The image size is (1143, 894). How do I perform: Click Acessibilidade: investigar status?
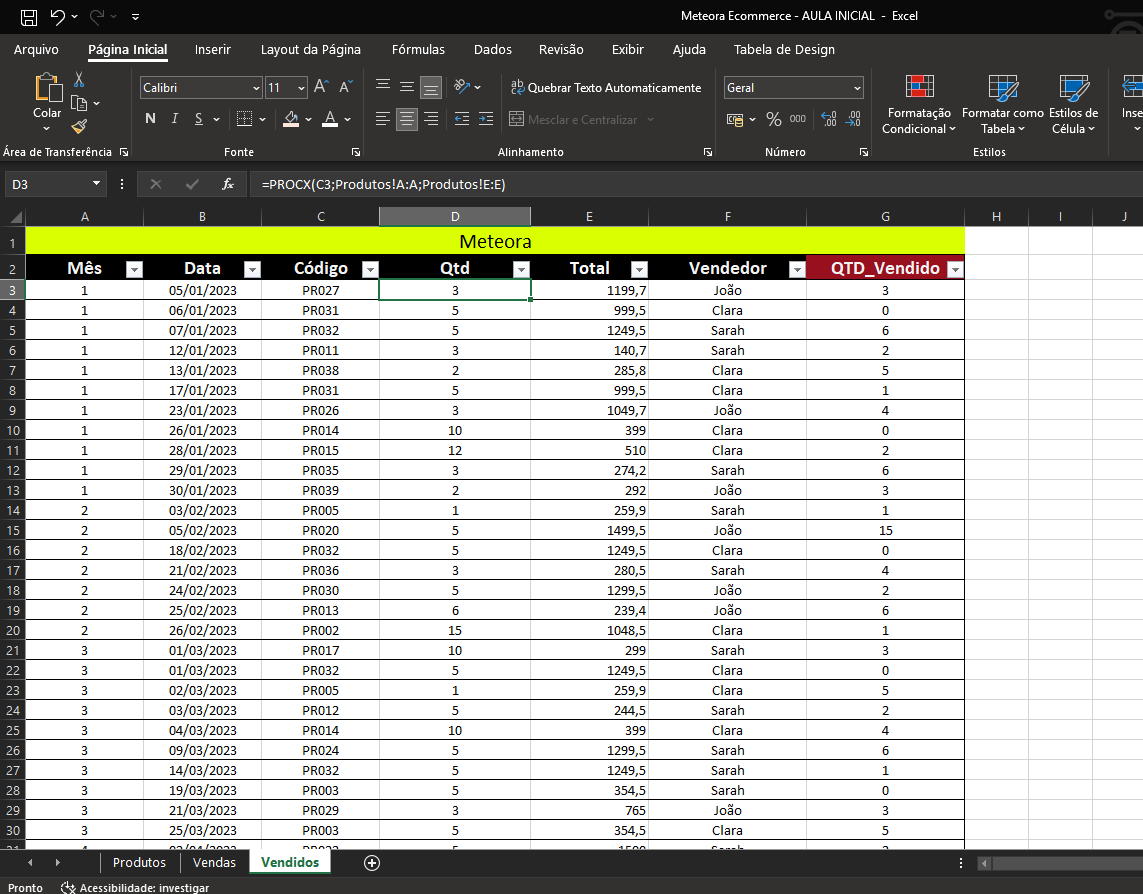point(136,887)
